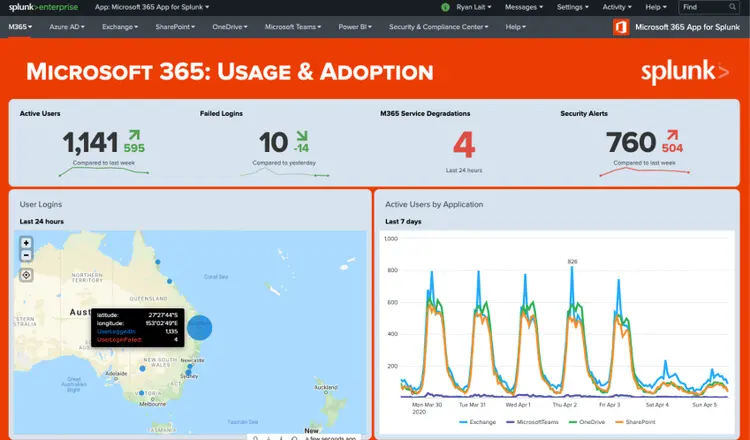Click the UserLoggedIn tooltip entry
Image resolution: width=750 pixels, height=440 pixels.
[x=137, y=331]
